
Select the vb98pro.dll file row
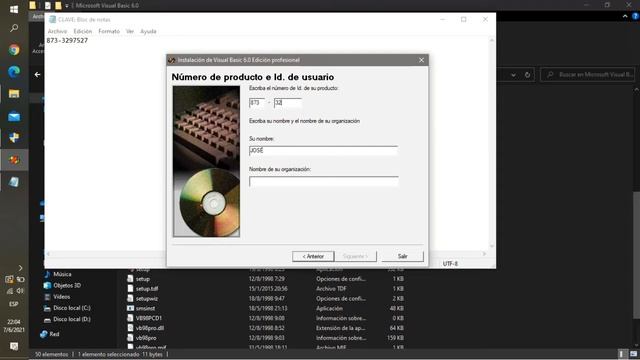click(x=265, y=328)
